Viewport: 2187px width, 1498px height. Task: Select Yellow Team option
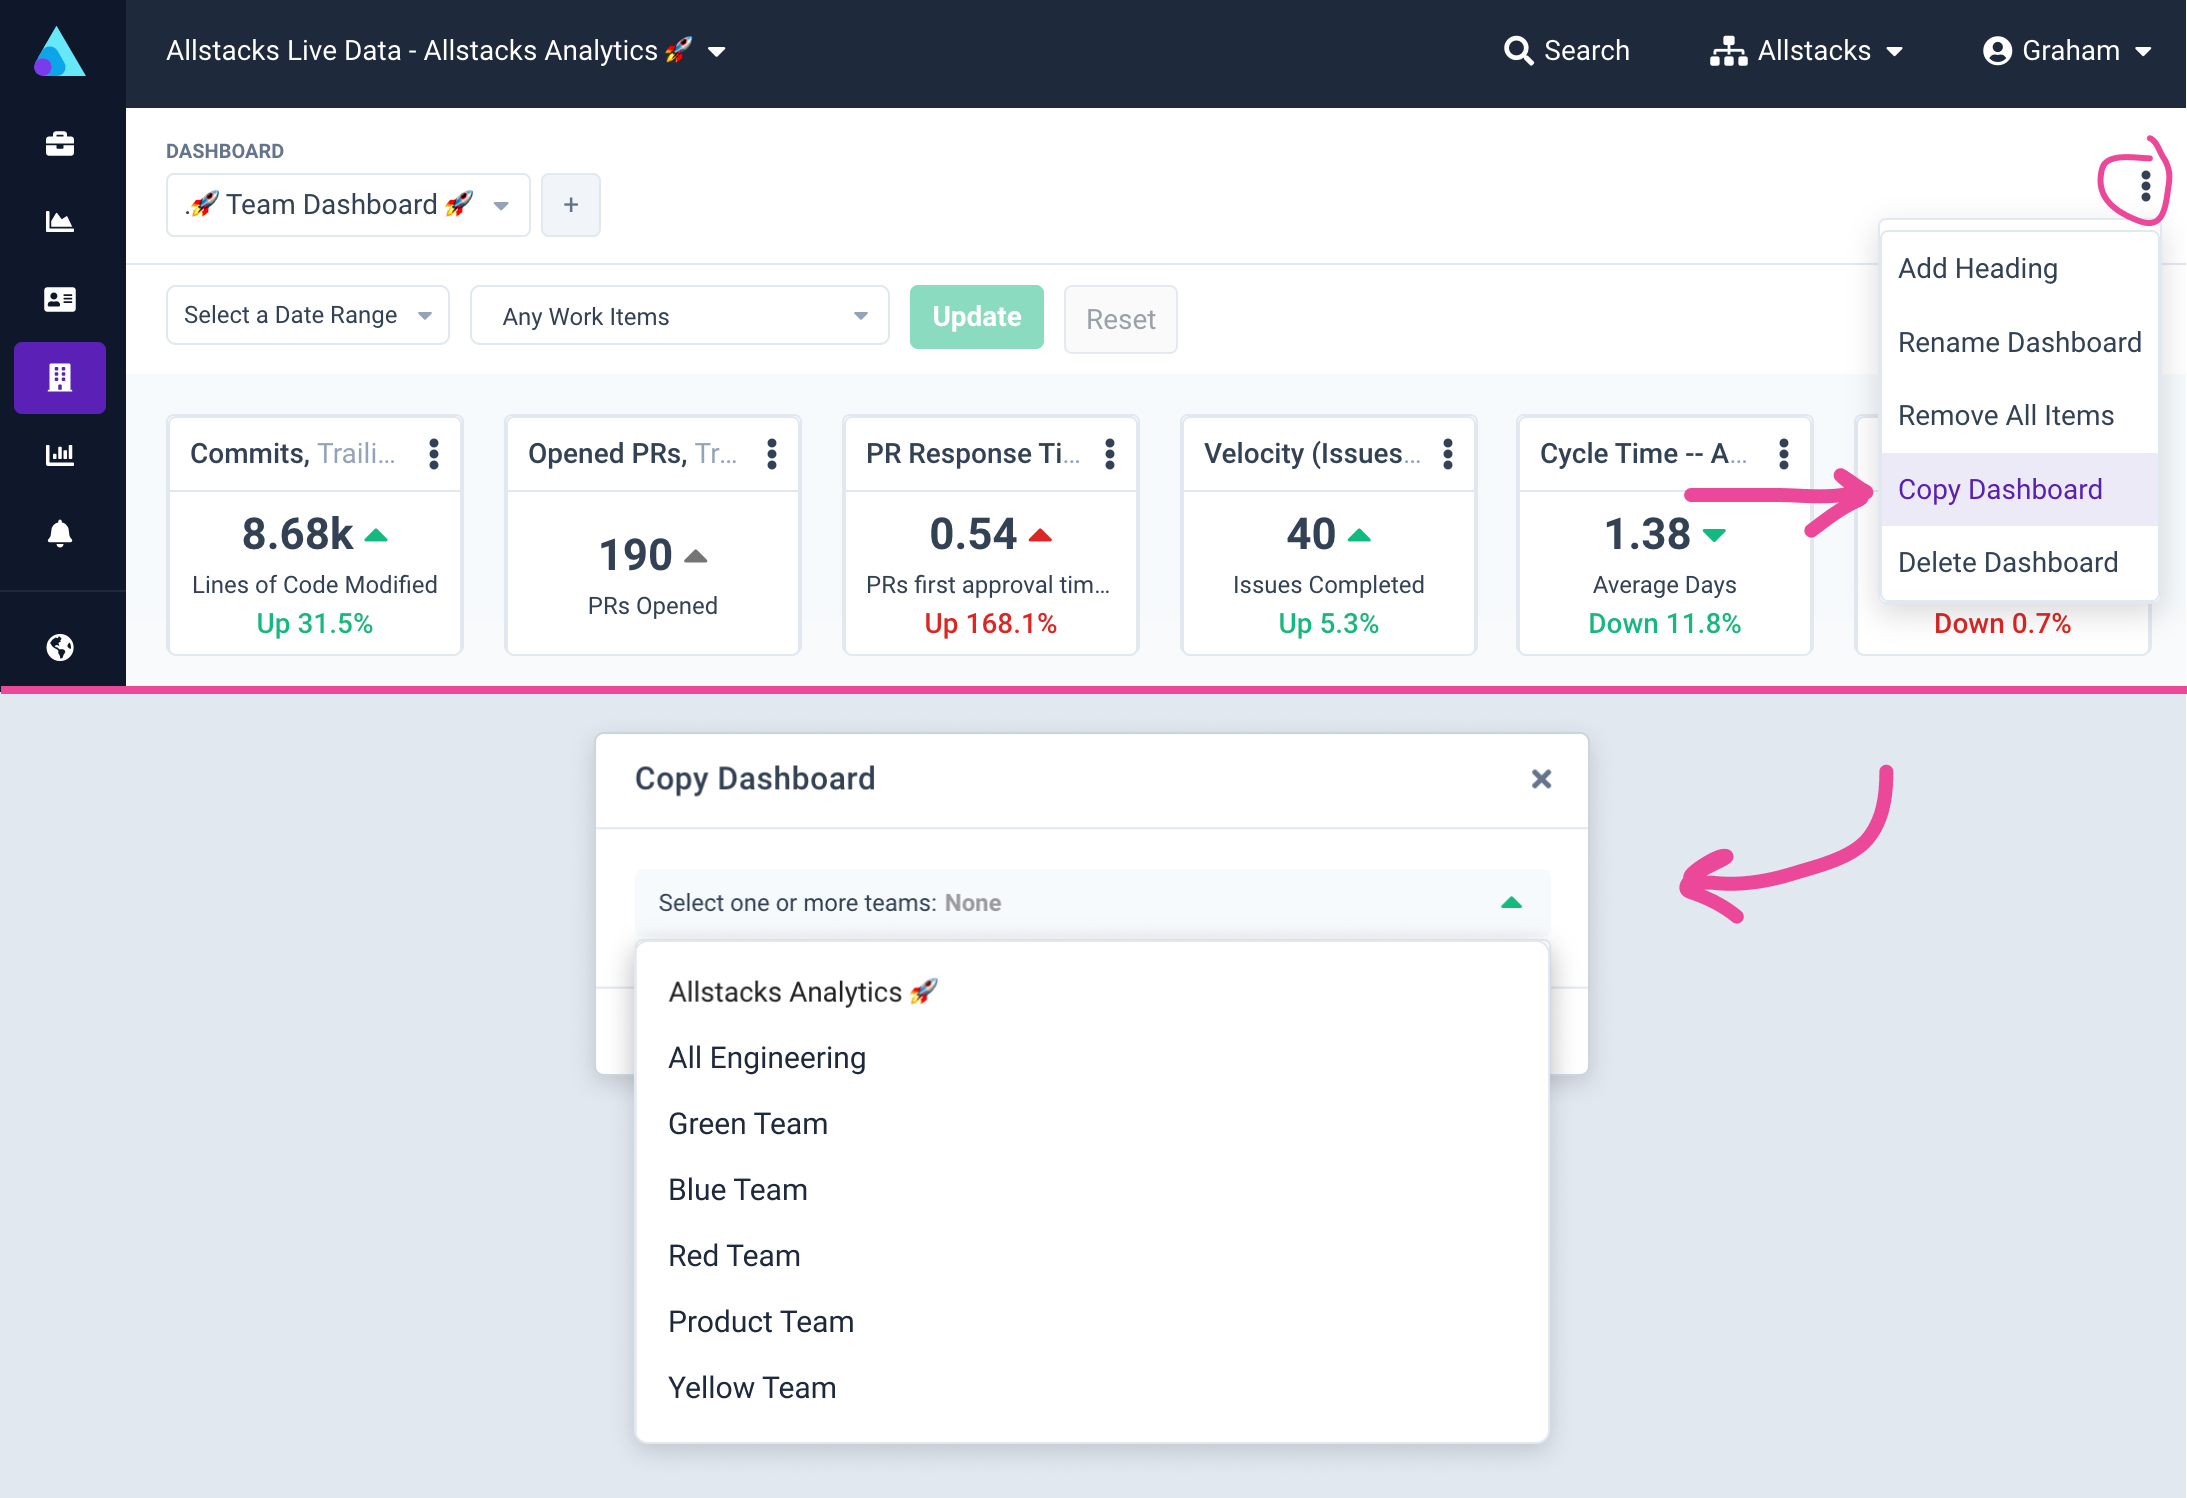[x=1092, y=1388]
